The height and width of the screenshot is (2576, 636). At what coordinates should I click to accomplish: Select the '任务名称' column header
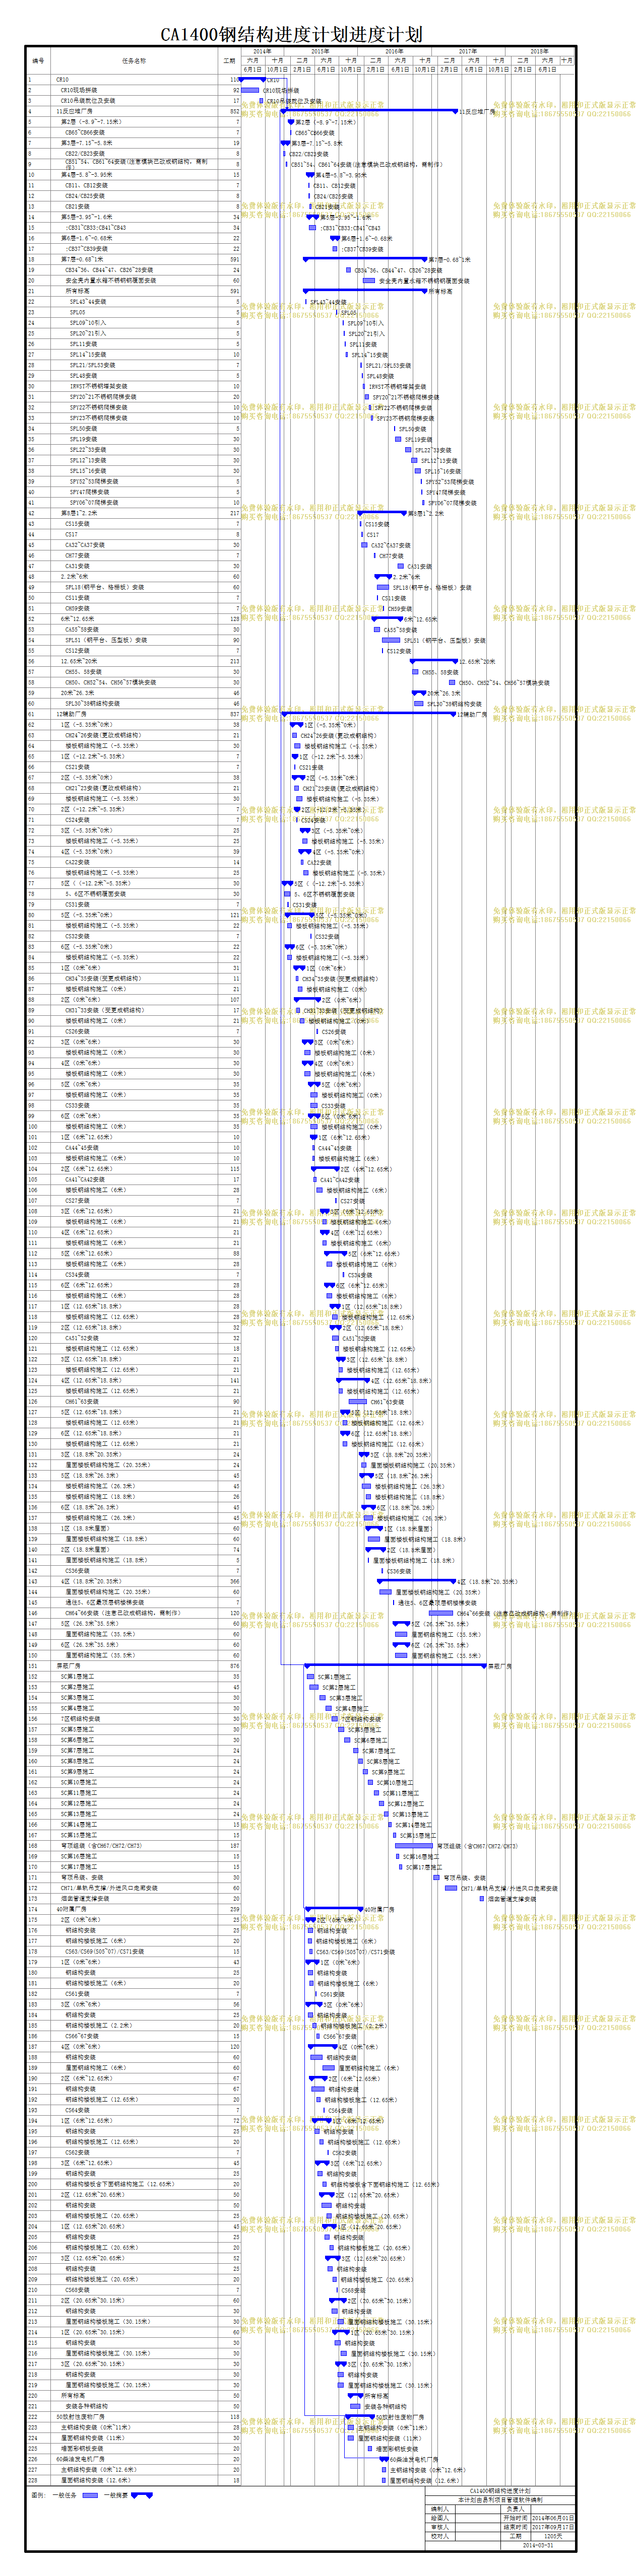[x=134, y=61]
